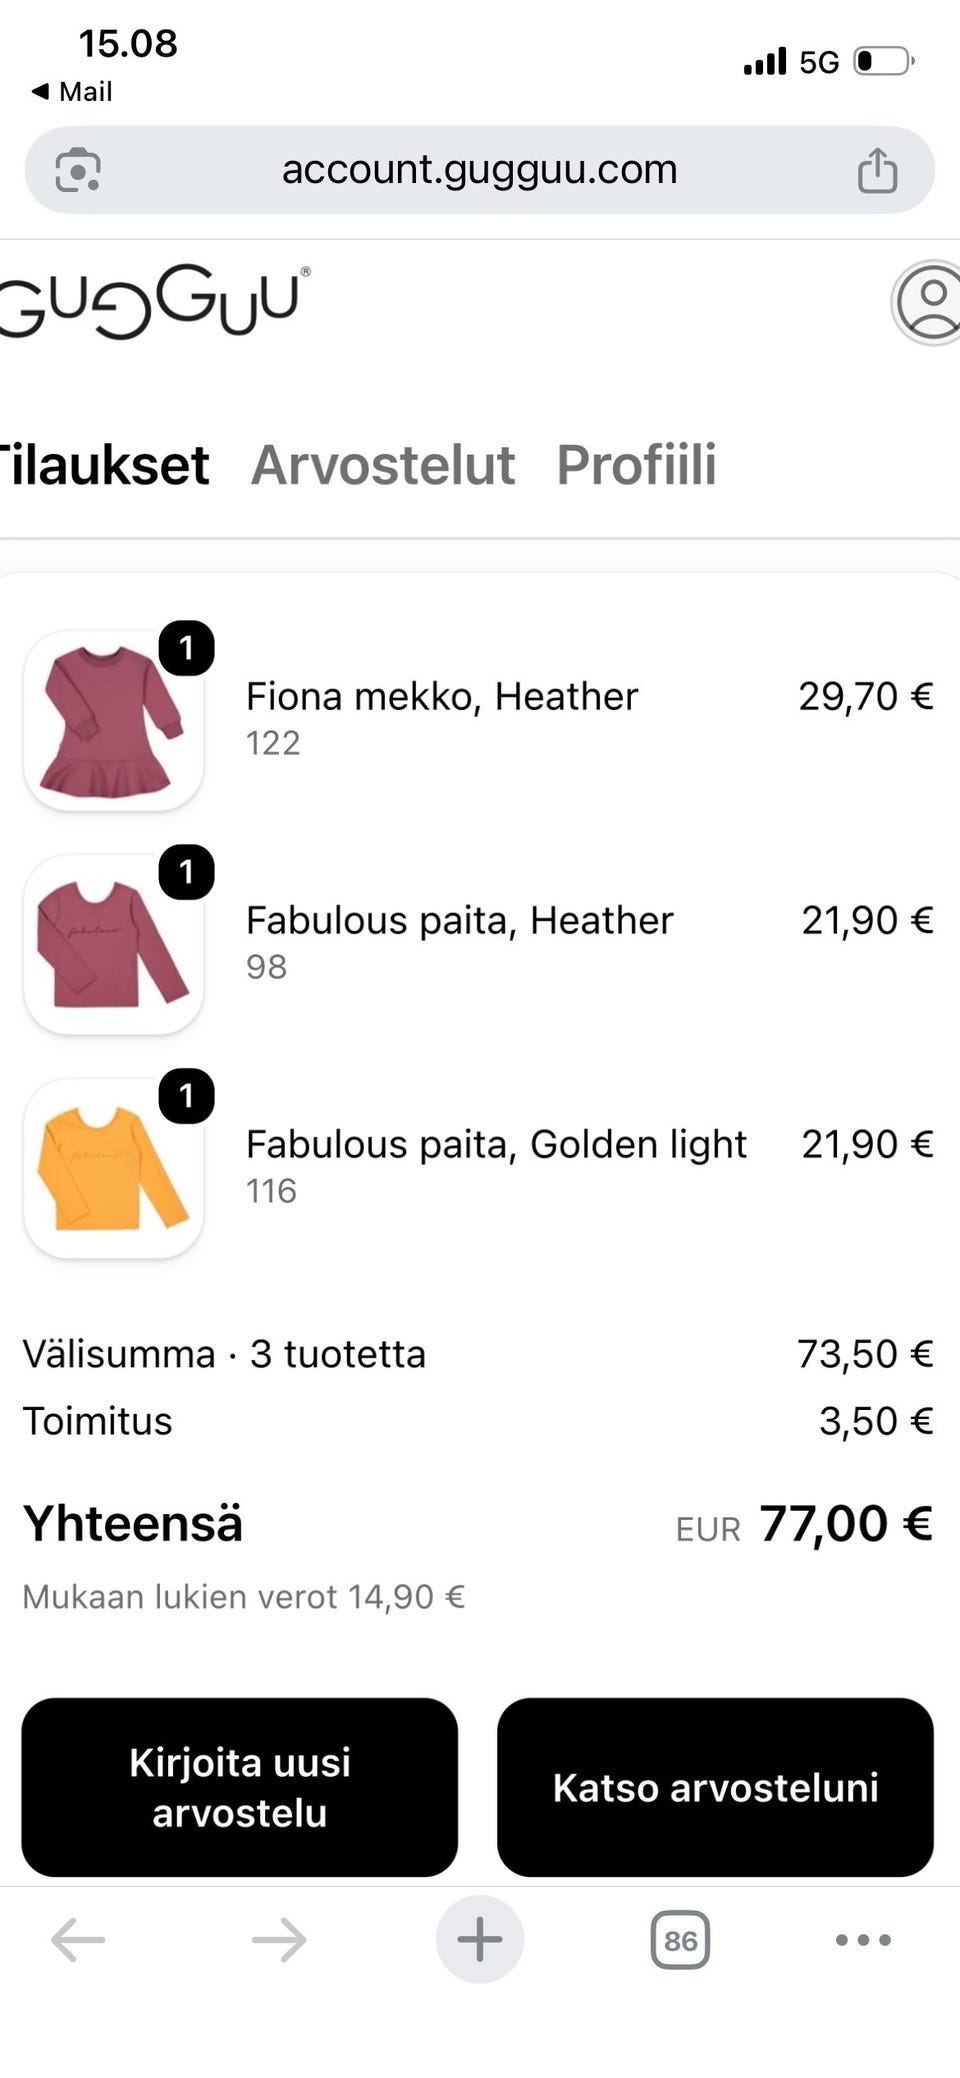960x2078 pixels.
Task: Open the user account profile icon
Action: pos(927,303)
